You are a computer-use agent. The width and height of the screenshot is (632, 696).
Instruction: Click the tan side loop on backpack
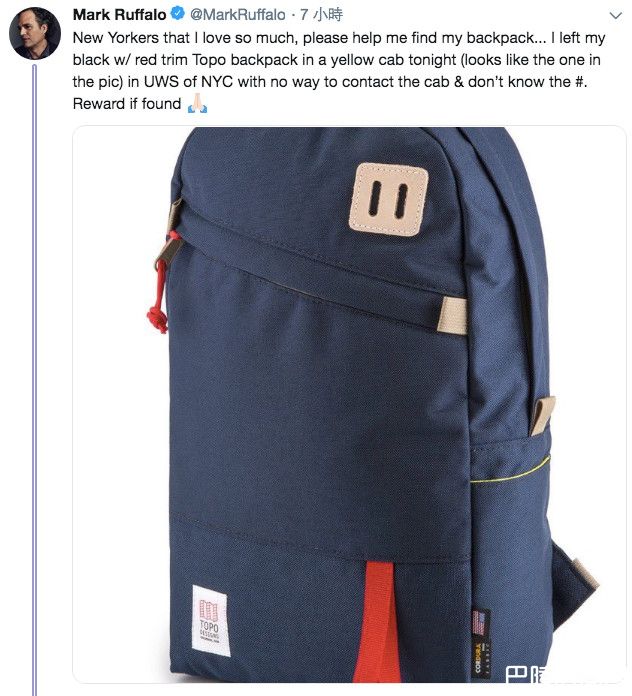pos(542,415)
